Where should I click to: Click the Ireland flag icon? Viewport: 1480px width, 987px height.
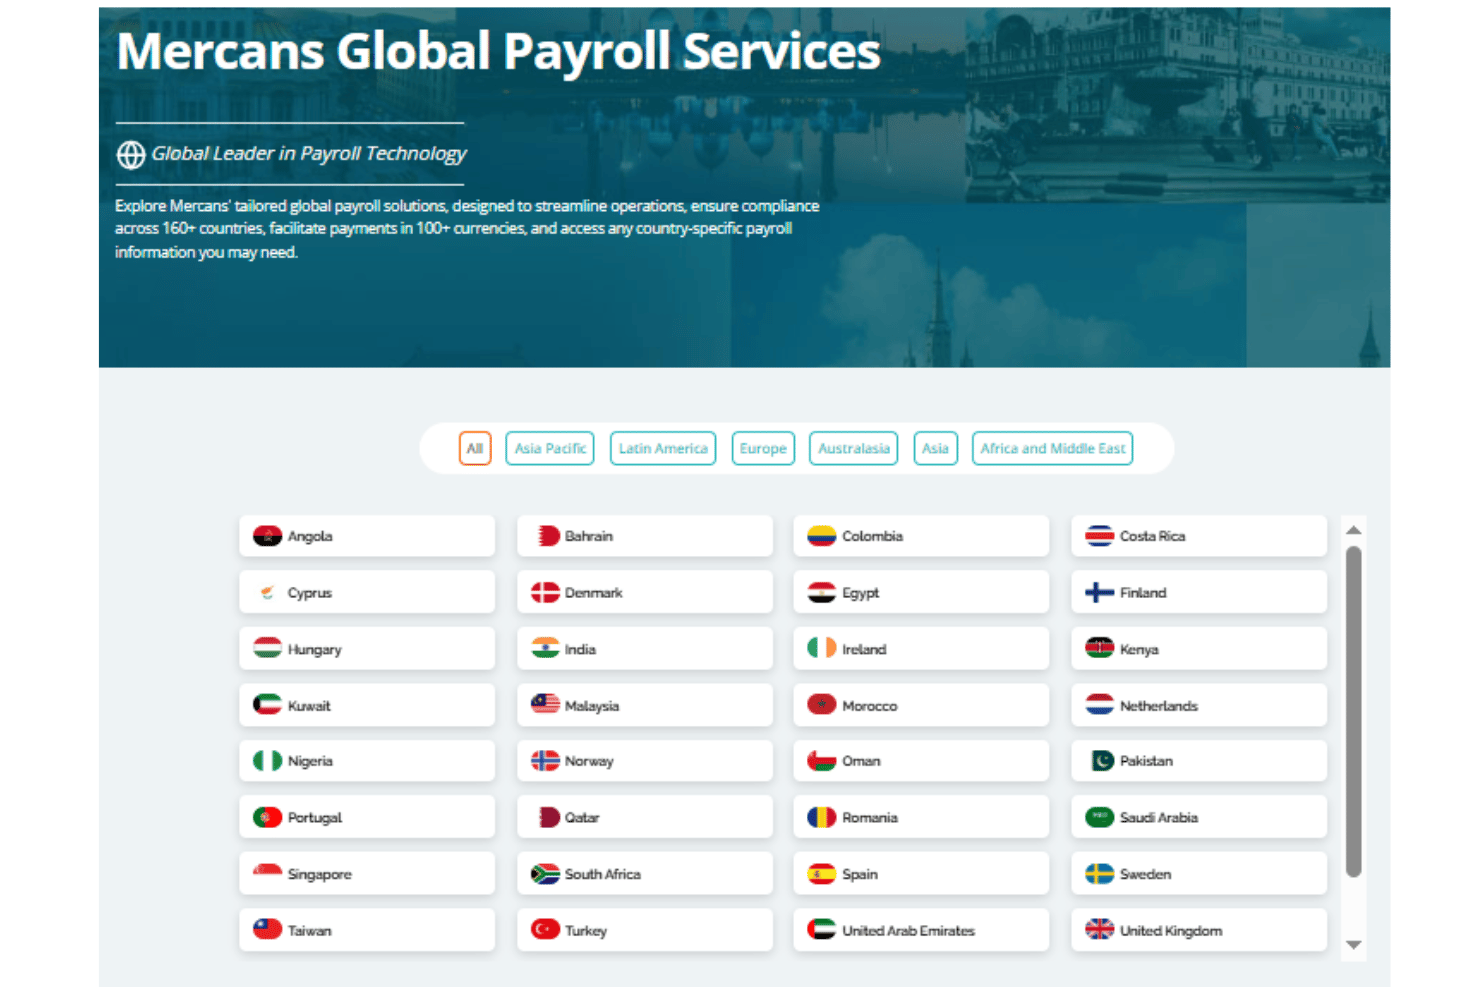[x=821, y=649]
